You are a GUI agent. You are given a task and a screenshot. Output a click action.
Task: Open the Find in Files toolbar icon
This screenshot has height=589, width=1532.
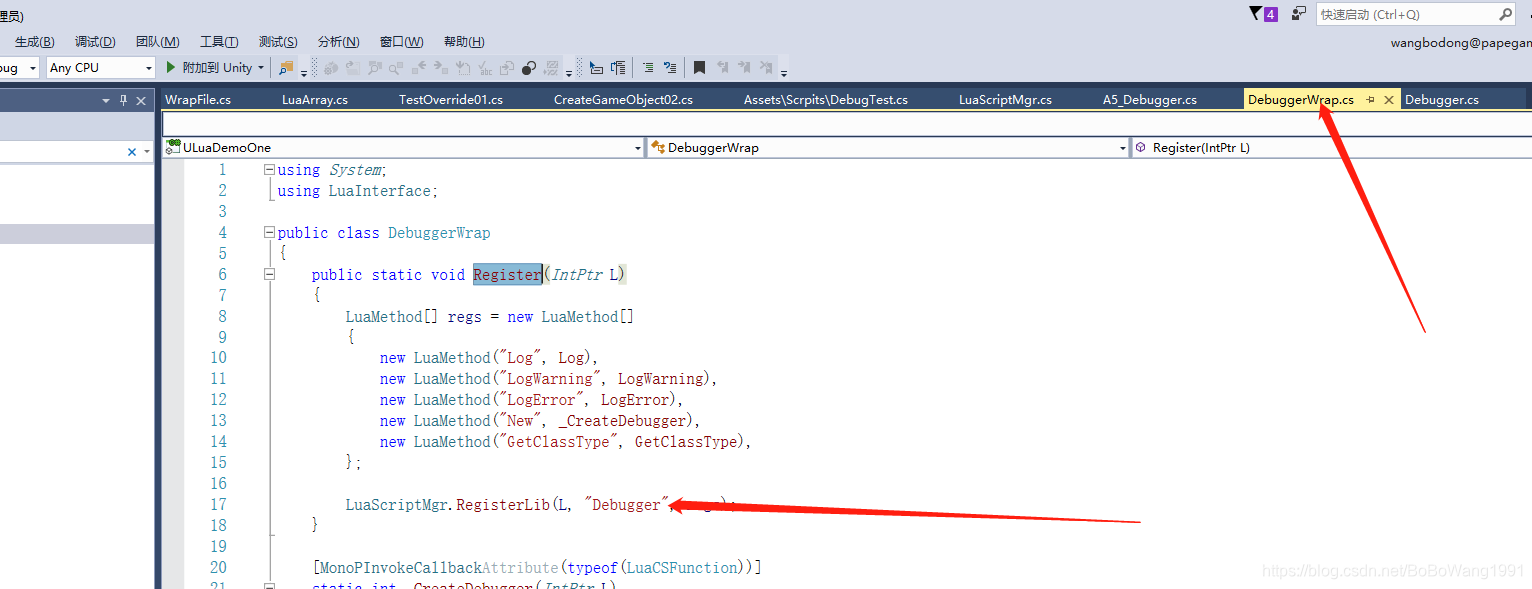click(286, 68)
